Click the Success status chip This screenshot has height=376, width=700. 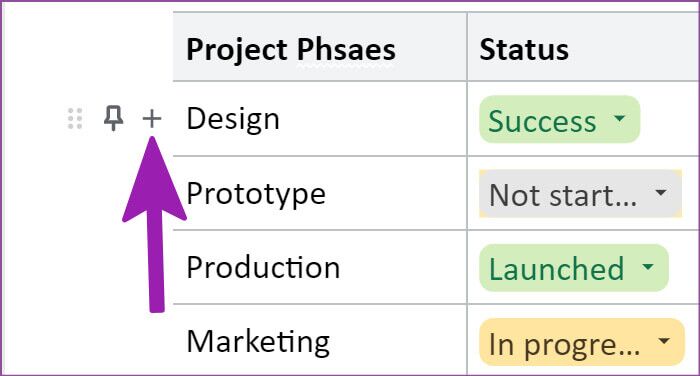560,119
